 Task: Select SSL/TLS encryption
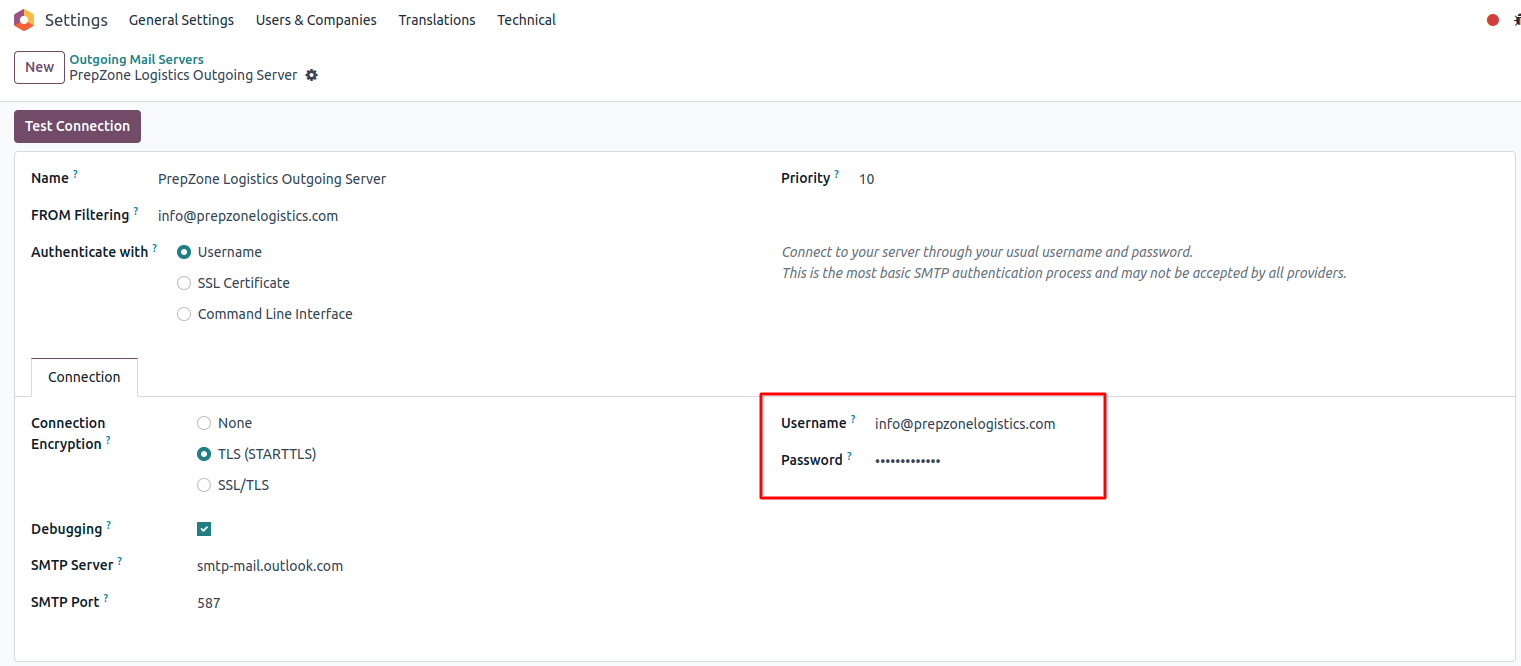[x=204, y=485]
